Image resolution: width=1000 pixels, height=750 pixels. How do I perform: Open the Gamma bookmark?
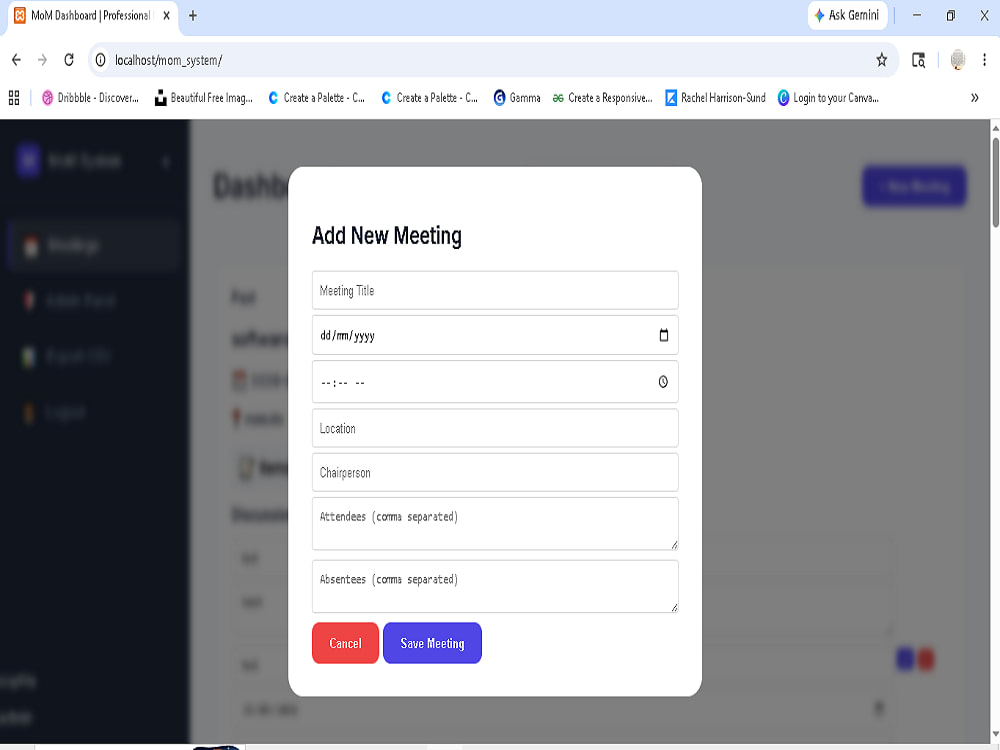click(517, 98)
